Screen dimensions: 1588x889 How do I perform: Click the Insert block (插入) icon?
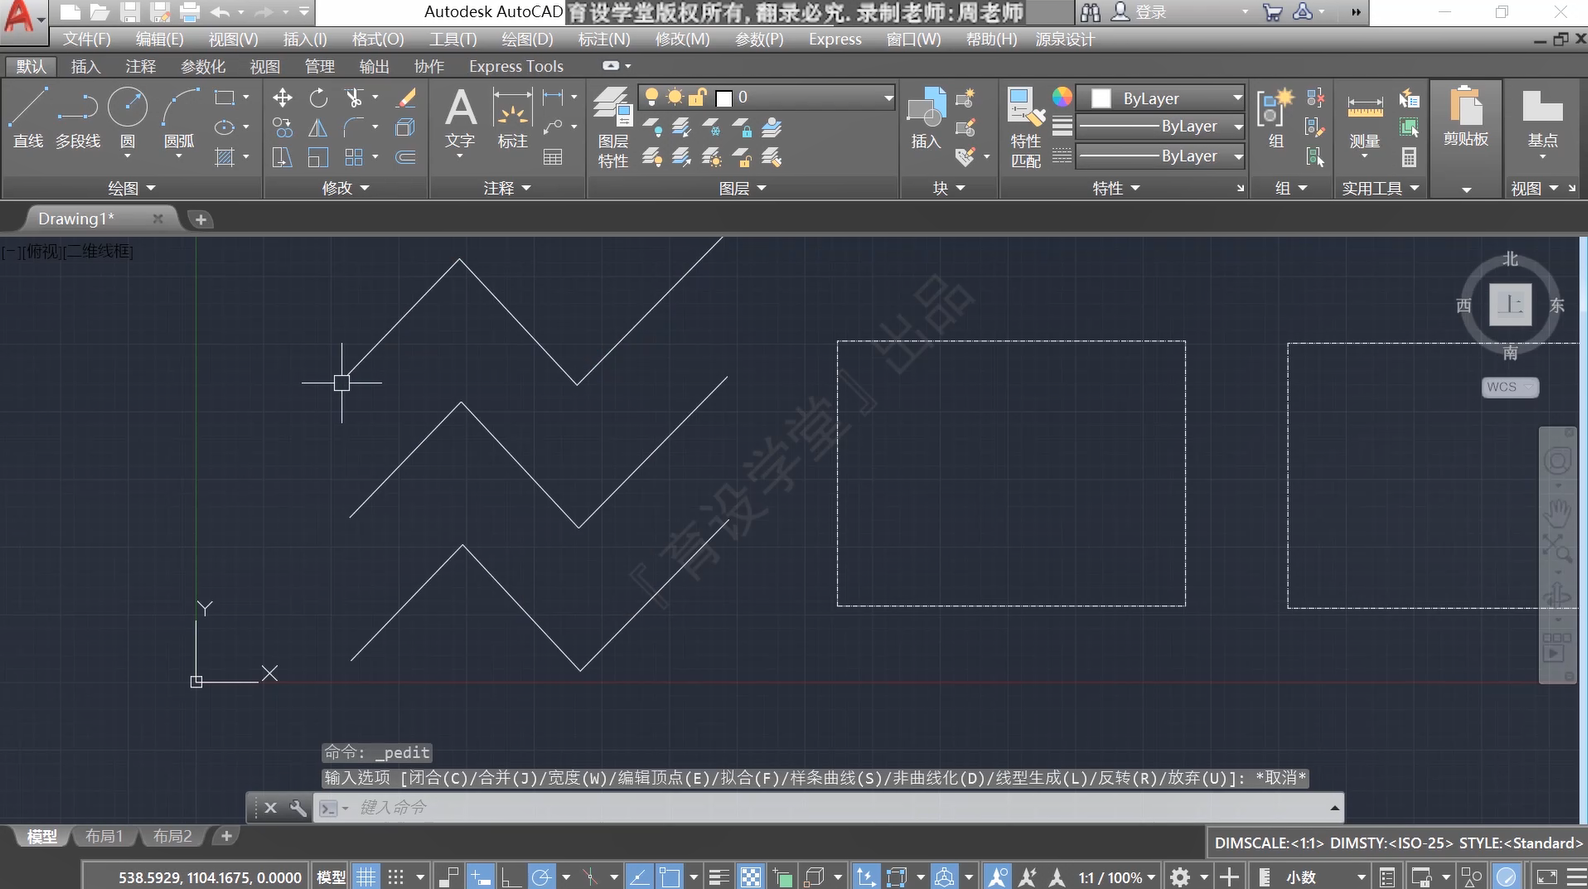click(x=926, y=118)
